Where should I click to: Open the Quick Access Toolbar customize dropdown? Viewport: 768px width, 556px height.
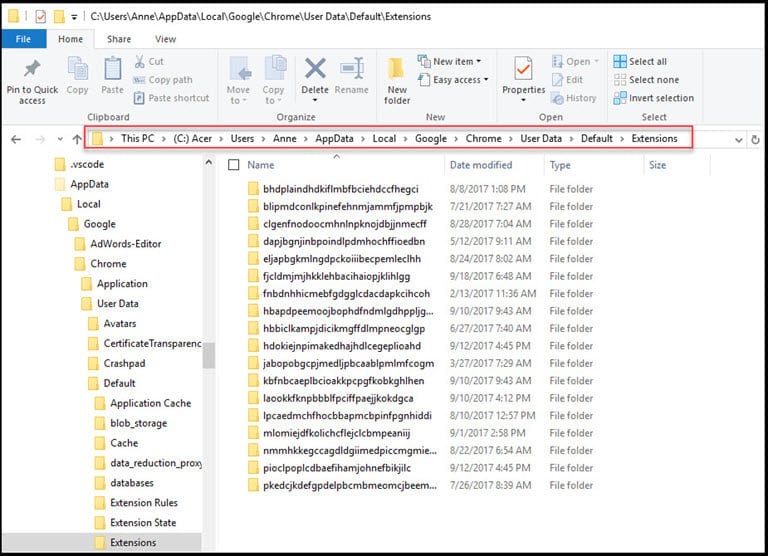coord(74,17)
